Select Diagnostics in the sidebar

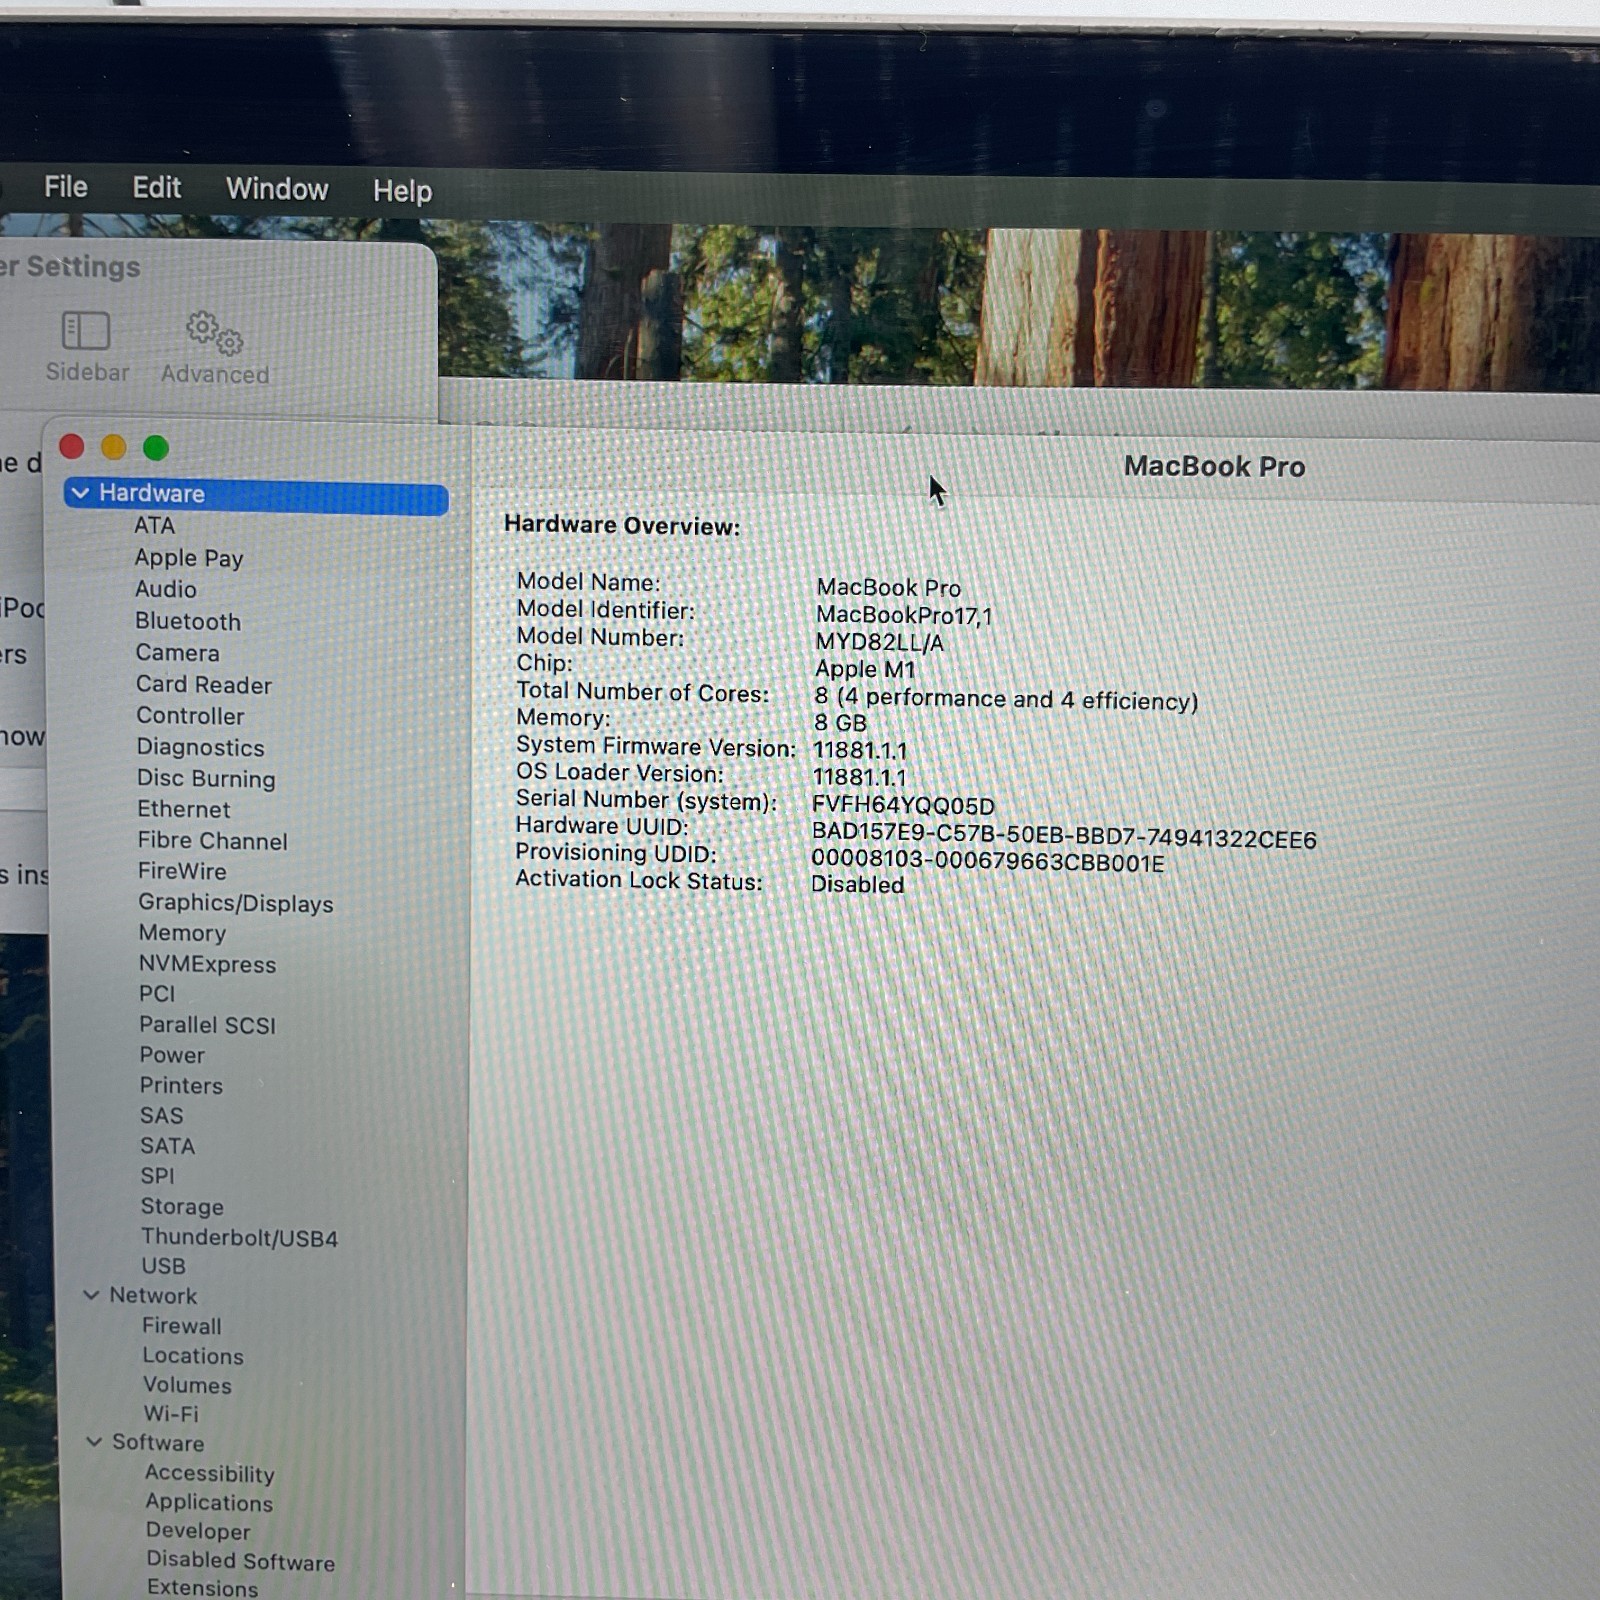[x=201, y=747]
